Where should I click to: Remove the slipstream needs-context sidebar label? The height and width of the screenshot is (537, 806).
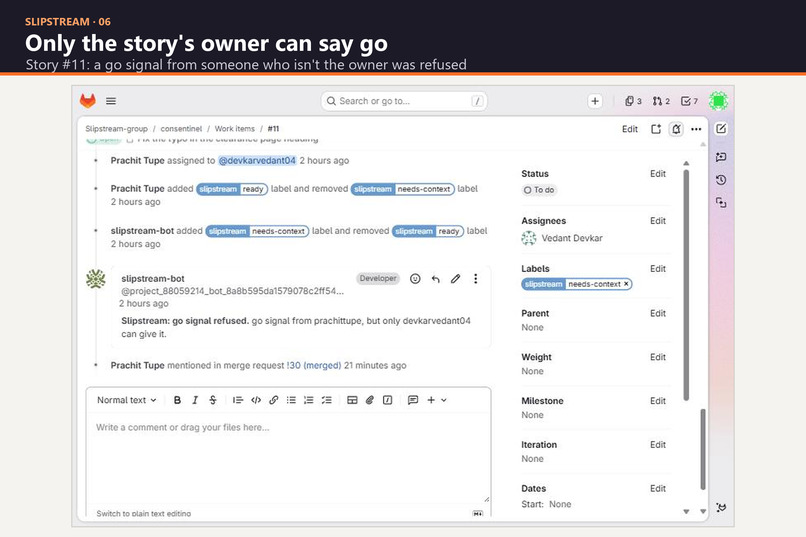coord(626,284)
